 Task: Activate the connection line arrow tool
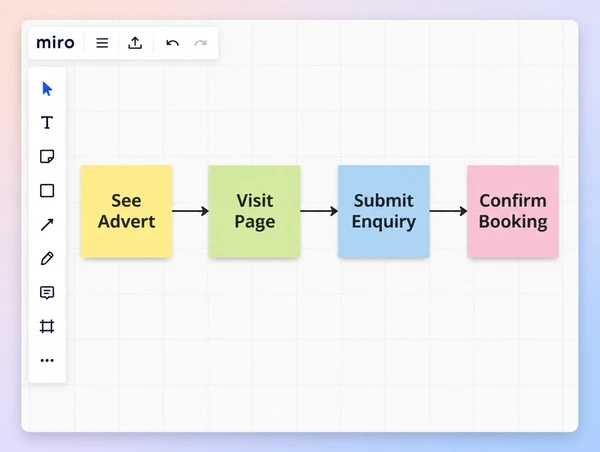click(x=47, y=224)
